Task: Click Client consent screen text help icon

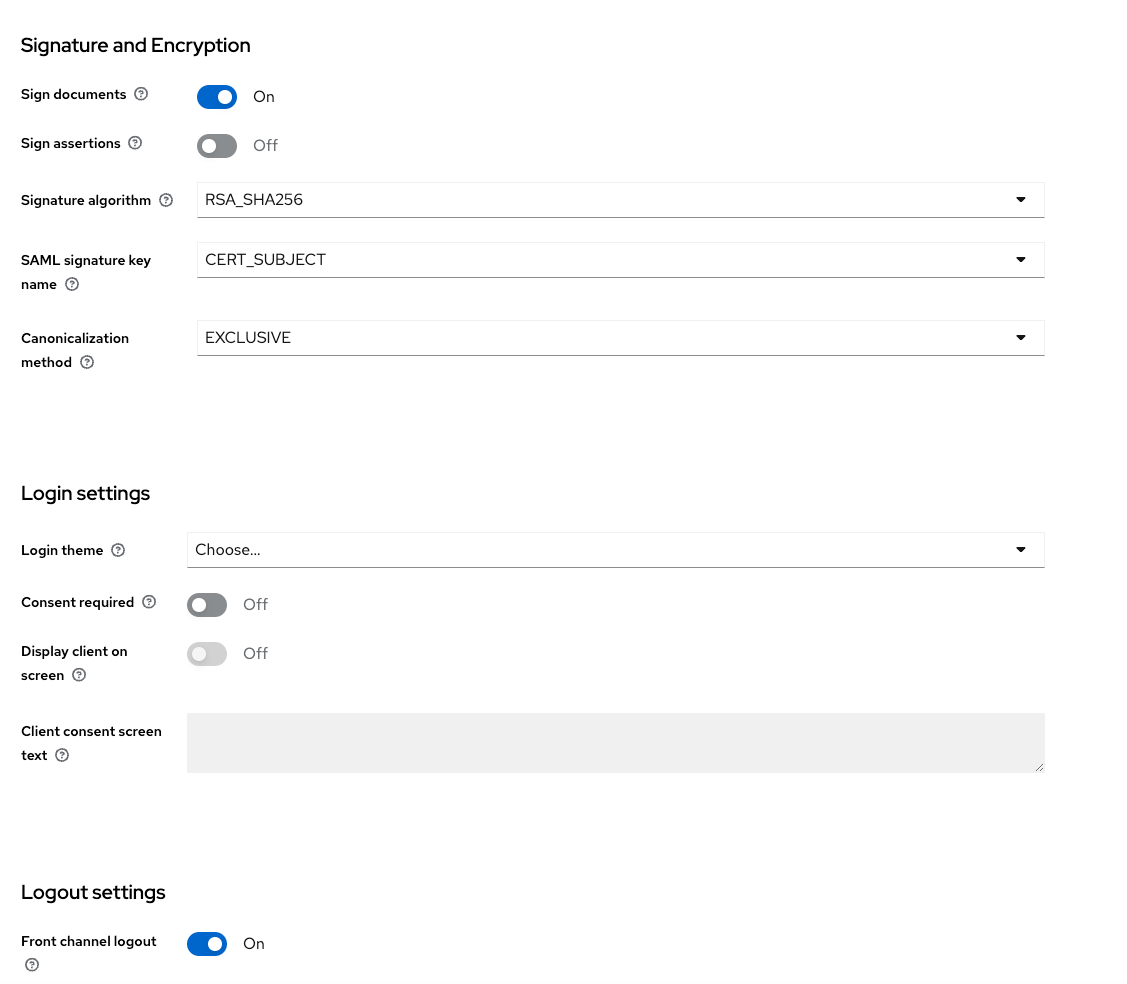Action: (x=62, y=755)
